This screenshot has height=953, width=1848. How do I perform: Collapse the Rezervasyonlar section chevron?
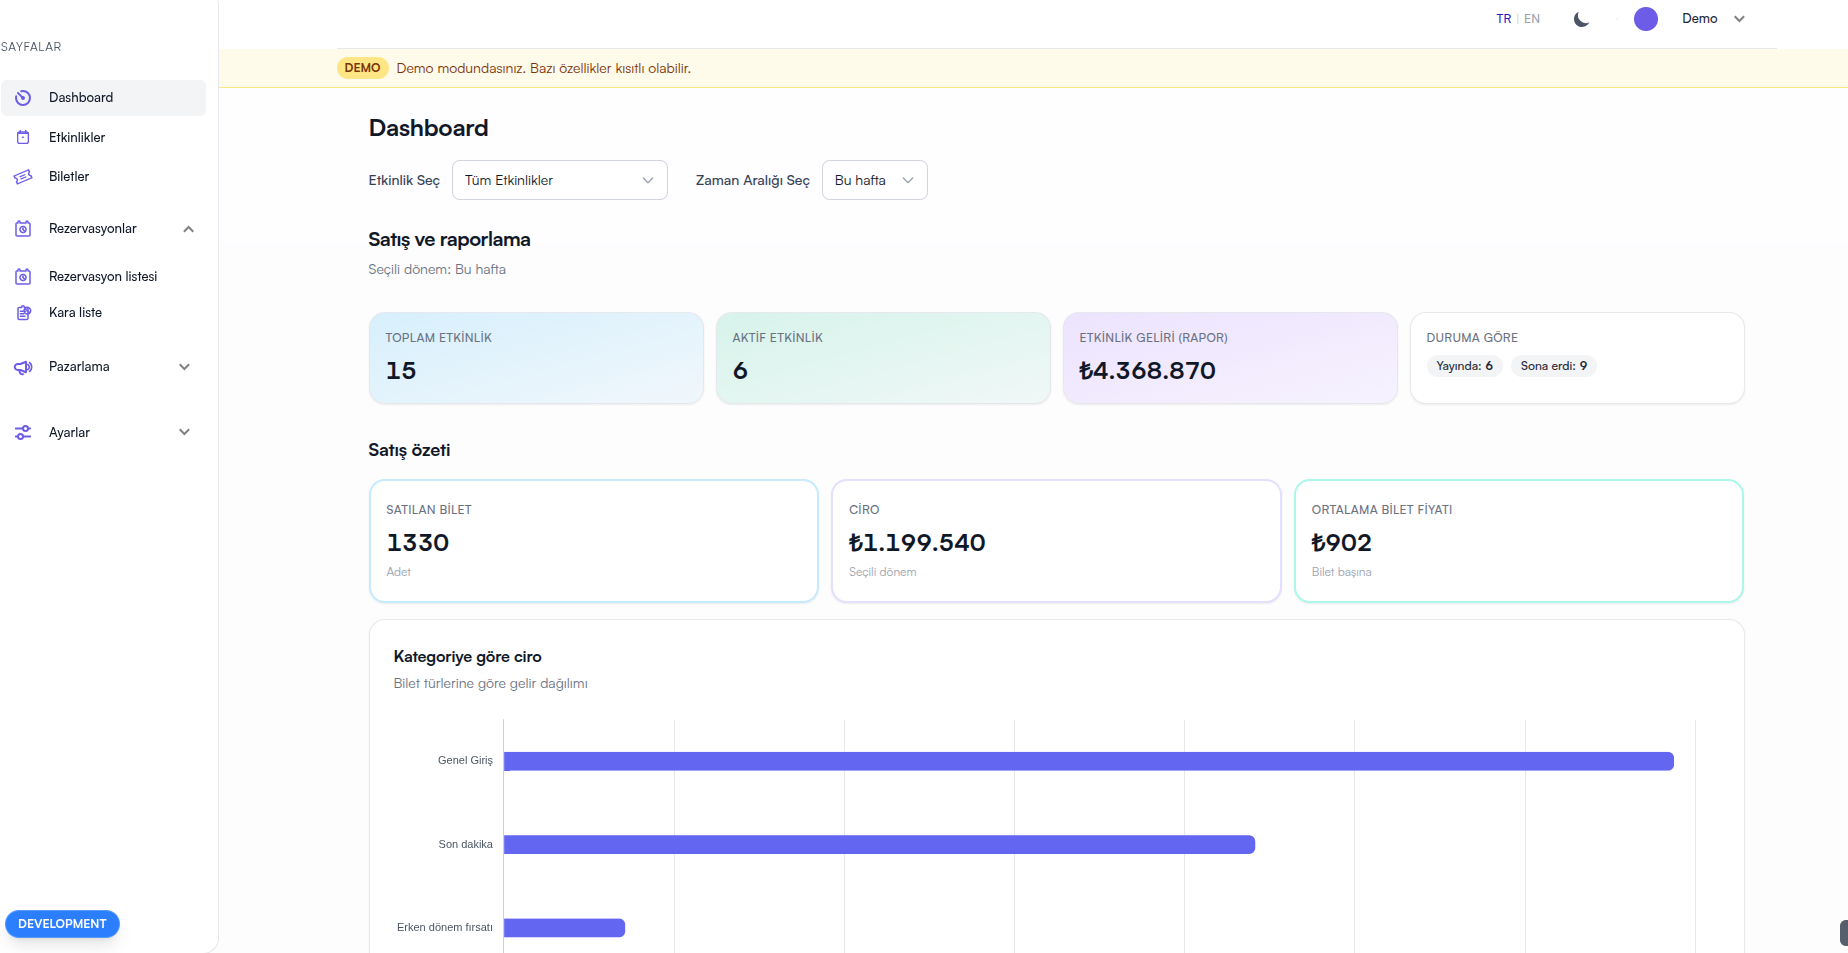click(188, 229)
